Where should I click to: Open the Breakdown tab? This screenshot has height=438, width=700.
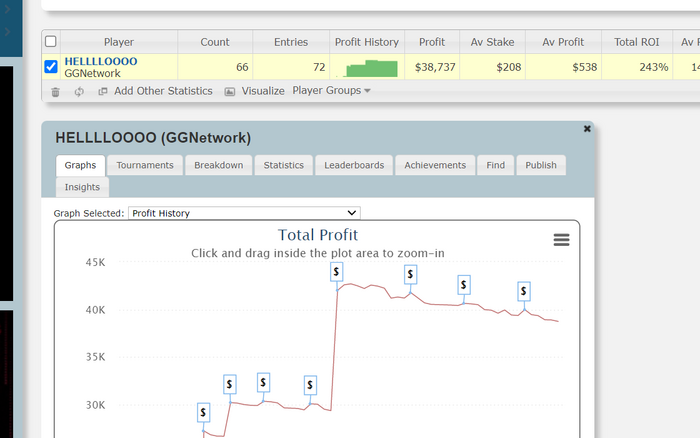pyautogui.click(x=219, y=165)
